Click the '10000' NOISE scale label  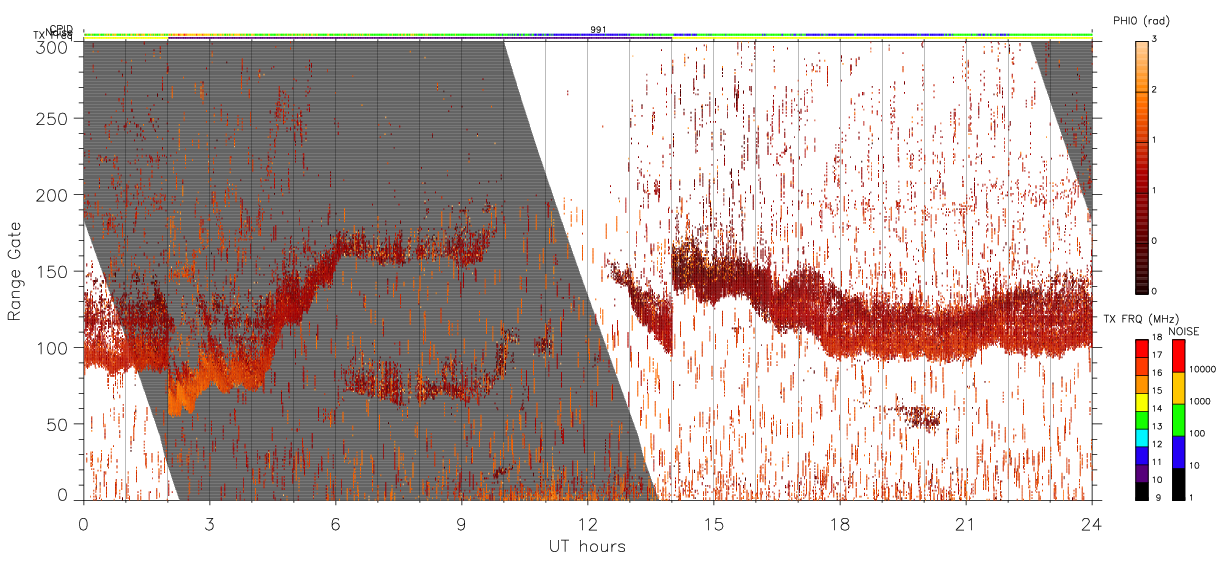click(1201, 370)
